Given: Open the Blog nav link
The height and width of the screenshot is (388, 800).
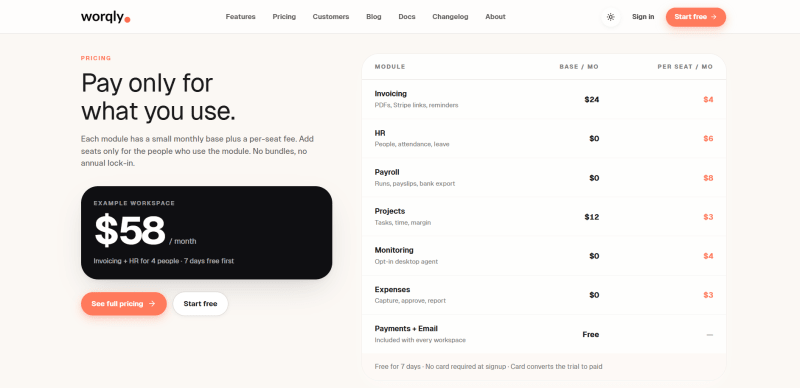Looking at the screenshot, I should pyautogui.click(x=373, y=17).
